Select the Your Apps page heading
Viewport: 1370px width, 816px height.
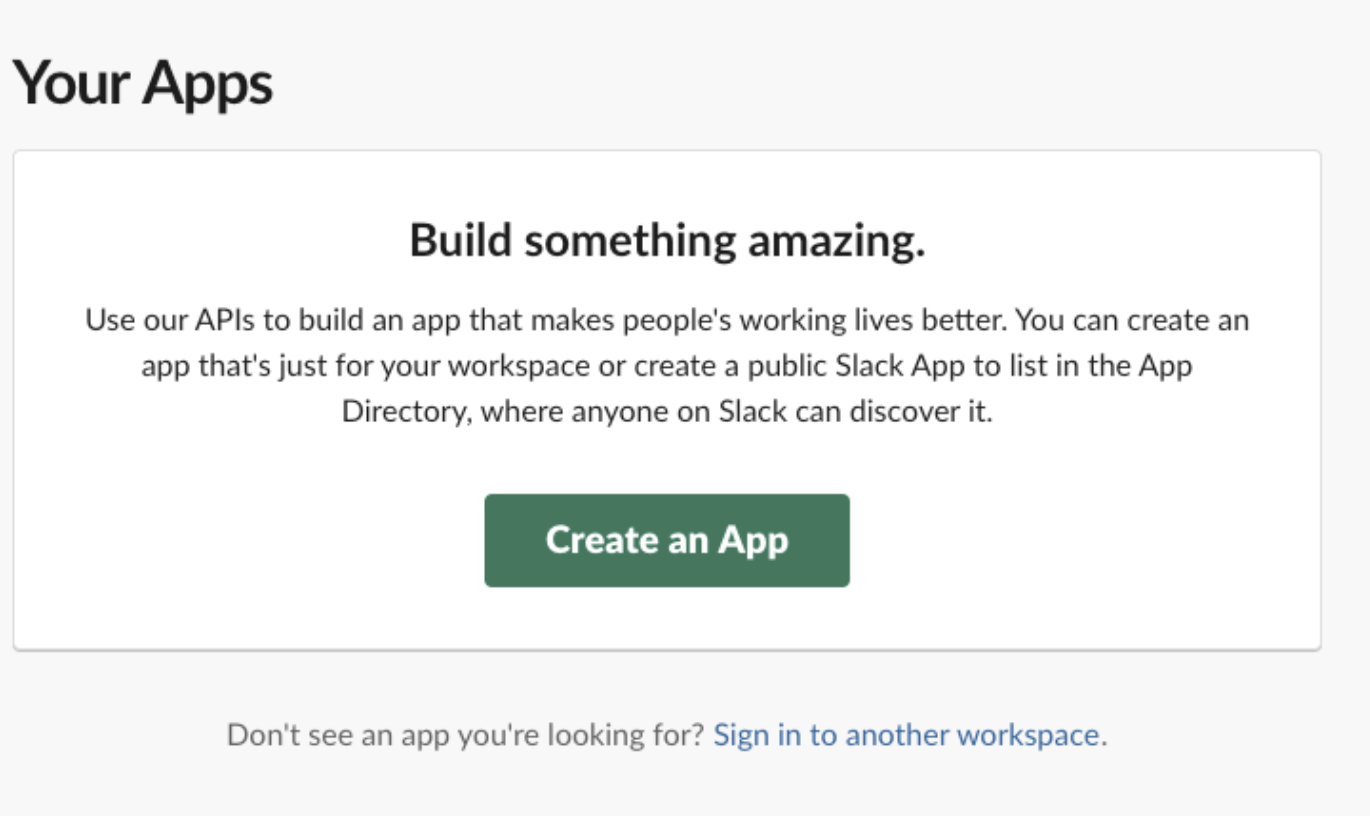(x=142, y=82)
